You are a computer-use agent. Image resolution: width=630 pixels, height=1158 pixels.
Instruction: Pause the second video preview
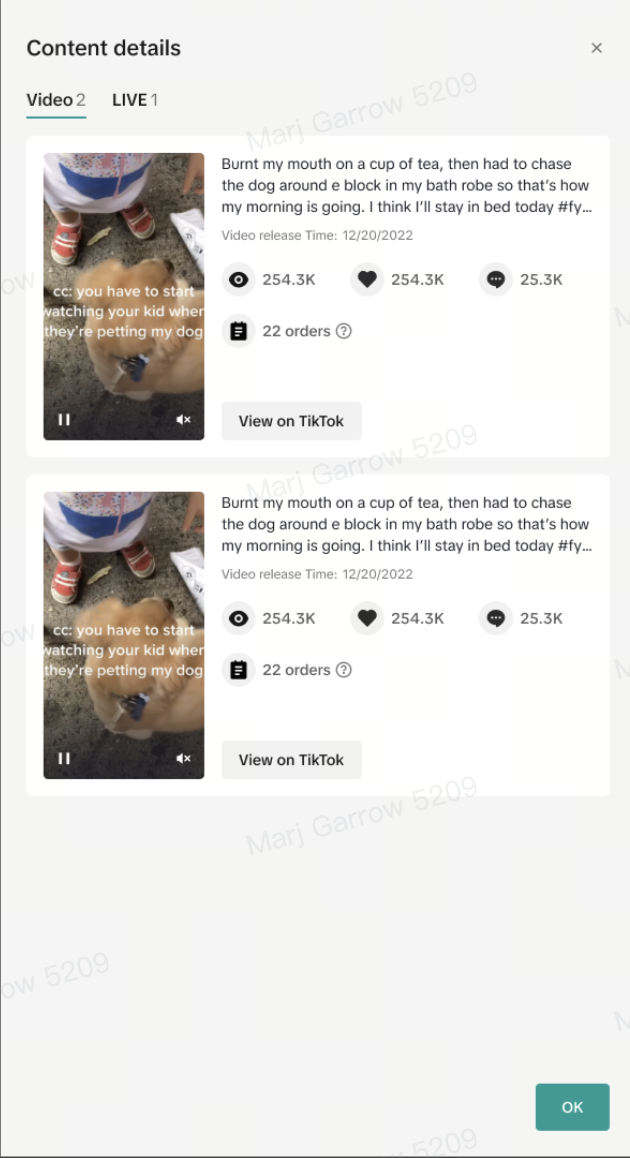pyautogui.click(x=64, y=758)
